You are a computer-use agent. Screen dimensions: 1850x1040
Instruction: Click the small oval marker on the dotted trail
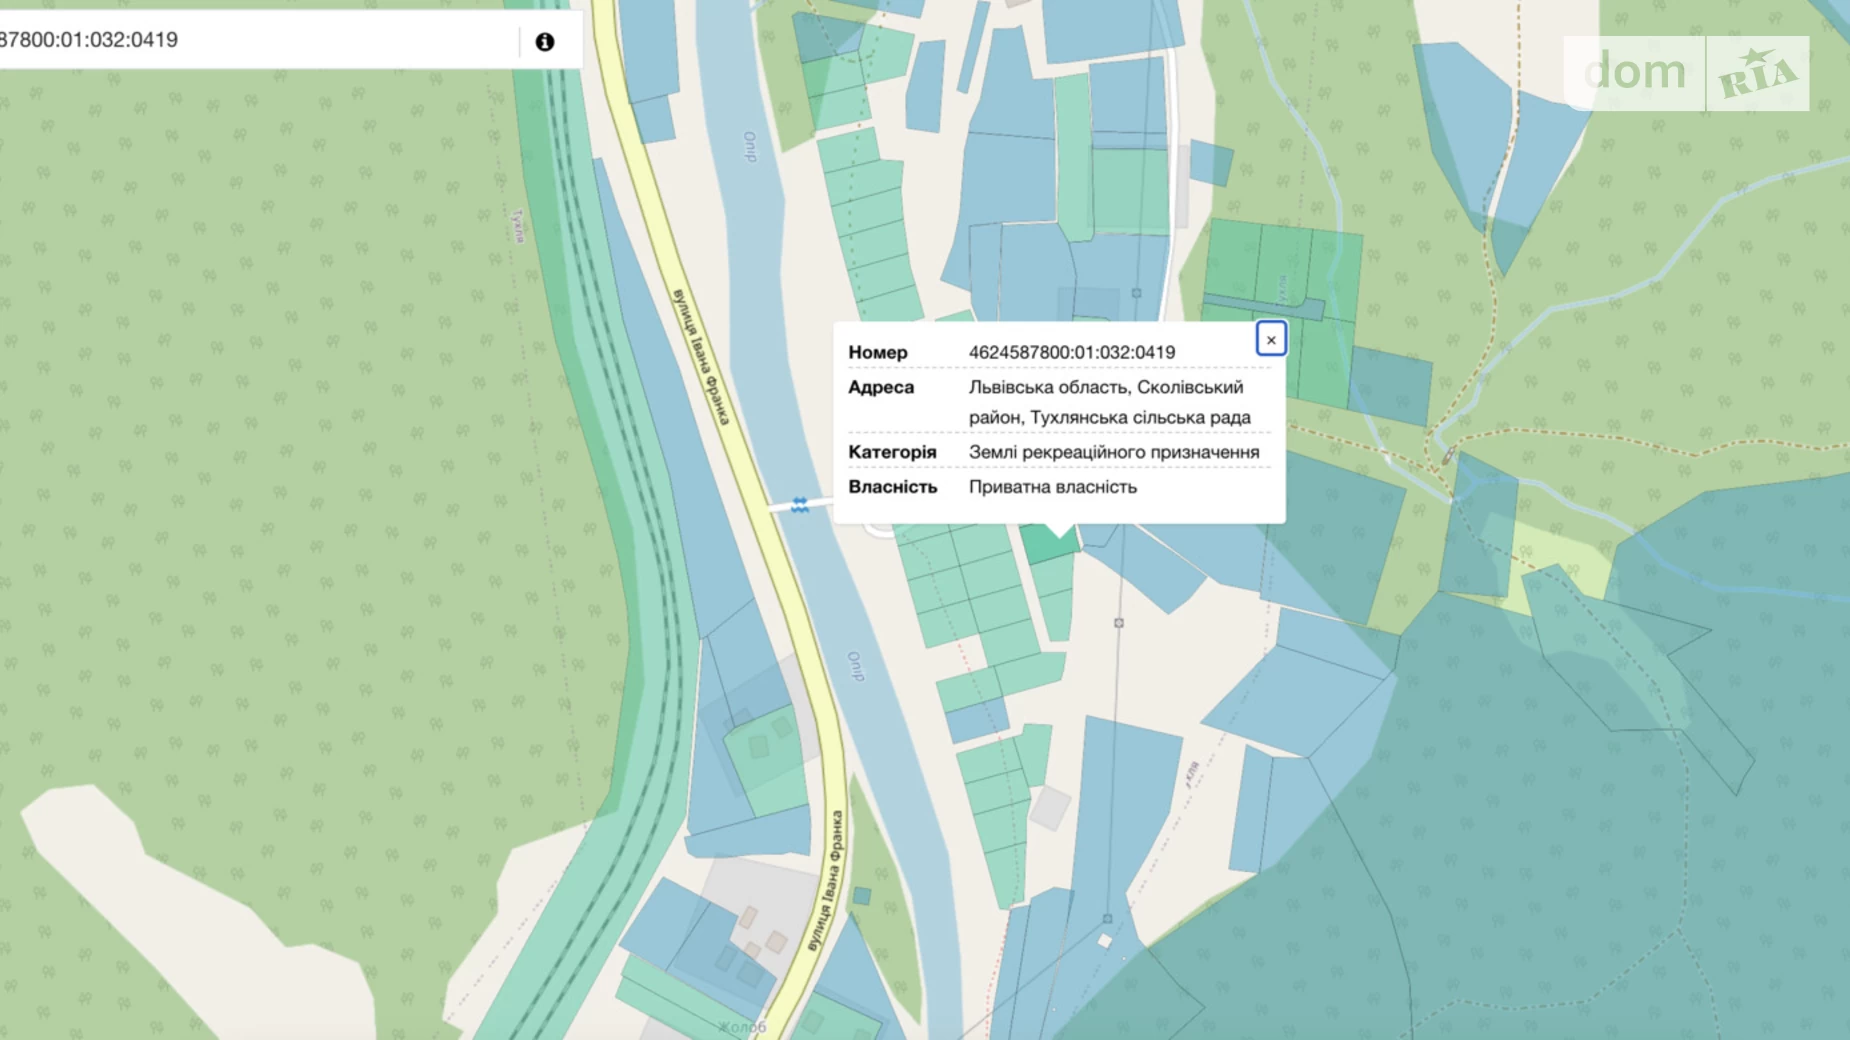click(x=1447, y=457)
